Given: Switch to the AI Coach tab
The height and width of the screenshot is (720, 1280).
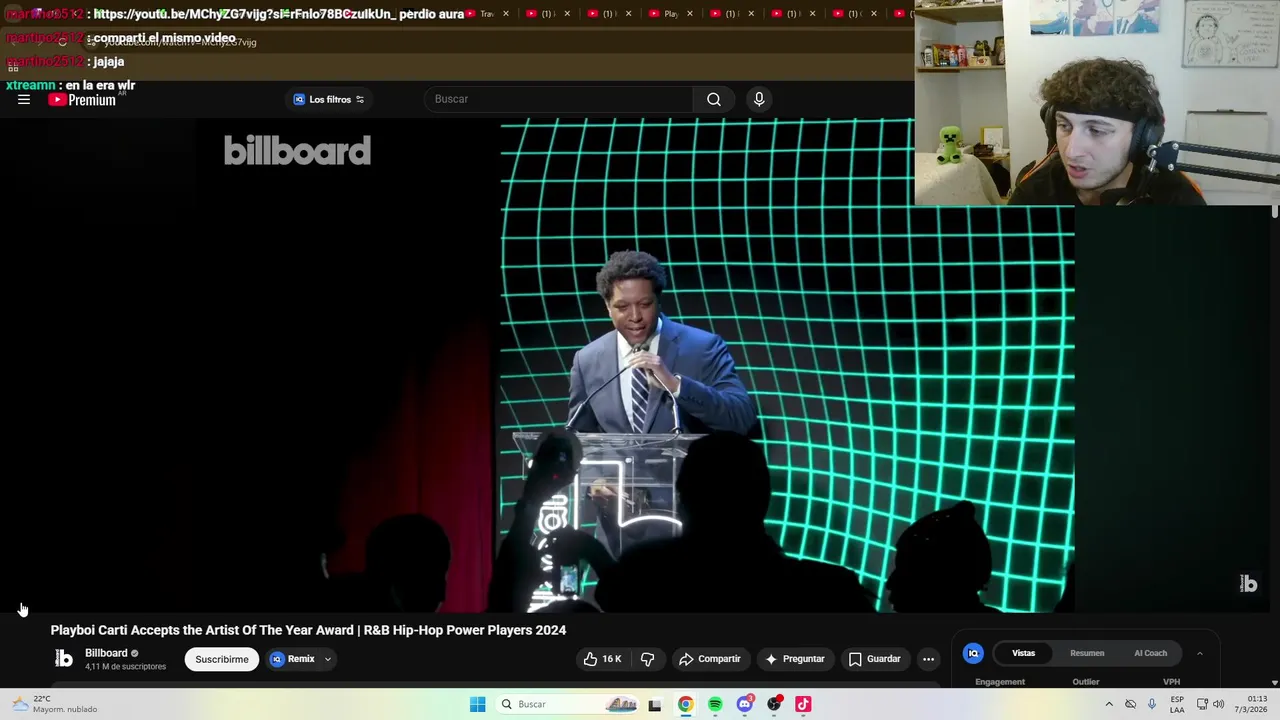Looking at the screenshot, I should pyautogui.click(x=1150, y=653).
